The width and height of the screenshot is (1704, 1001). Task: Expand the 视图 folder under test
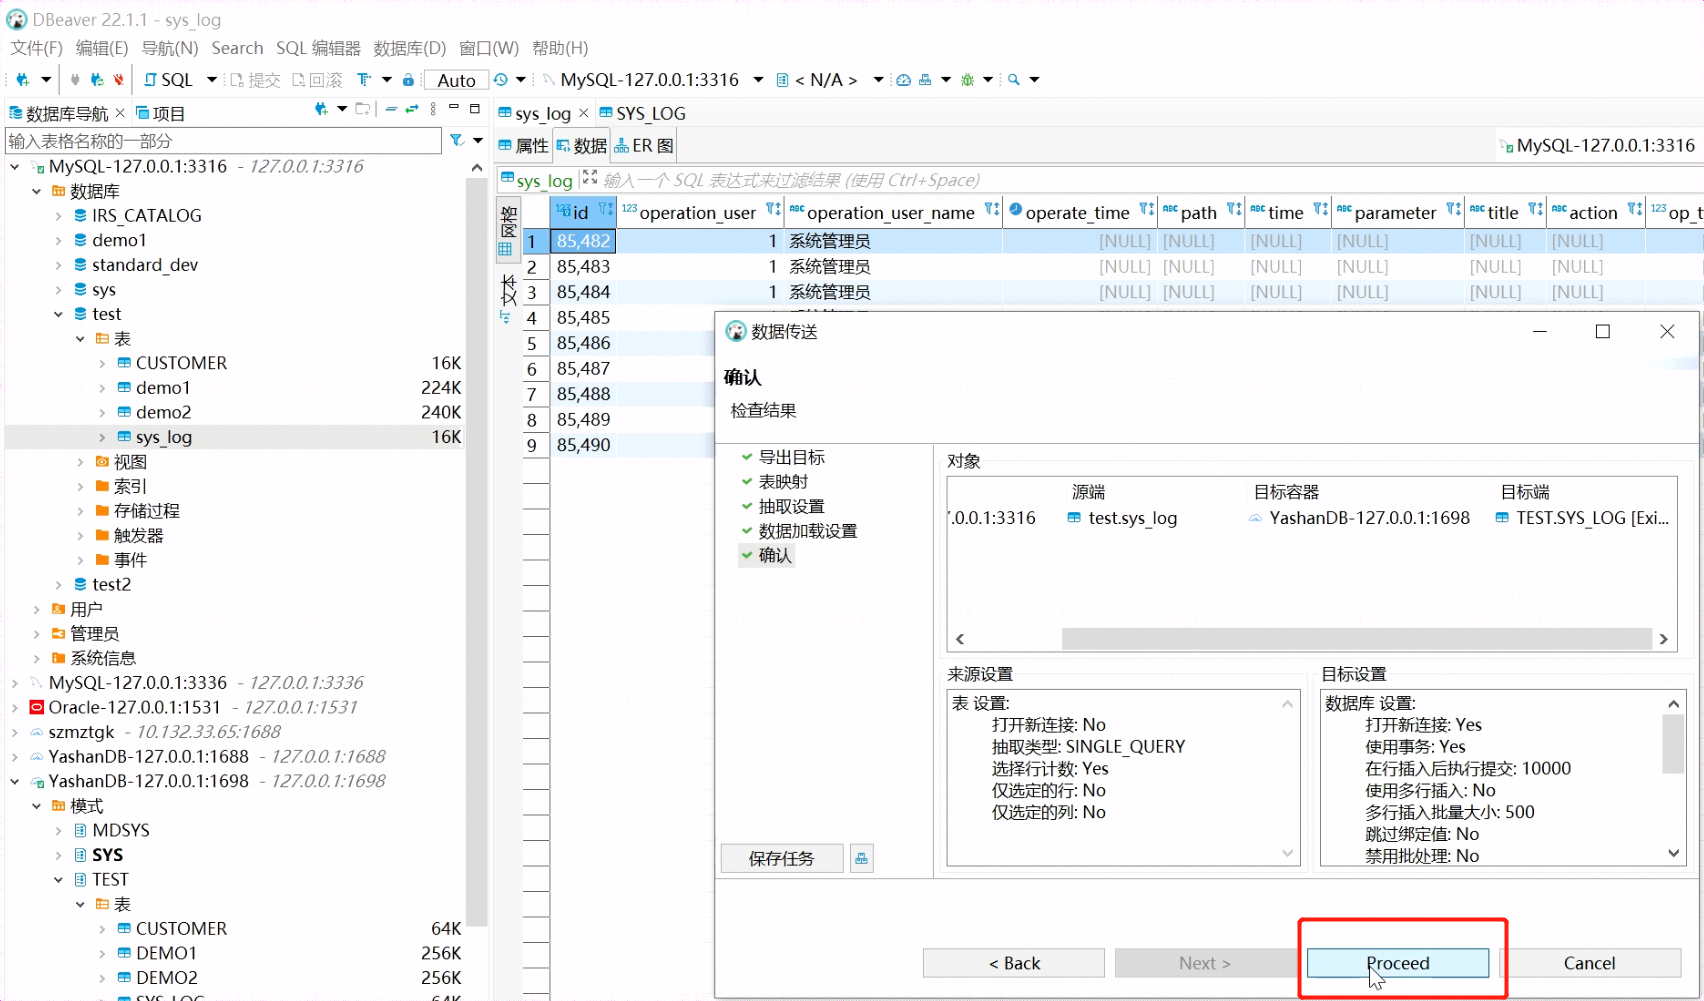(x=81, y=462)
